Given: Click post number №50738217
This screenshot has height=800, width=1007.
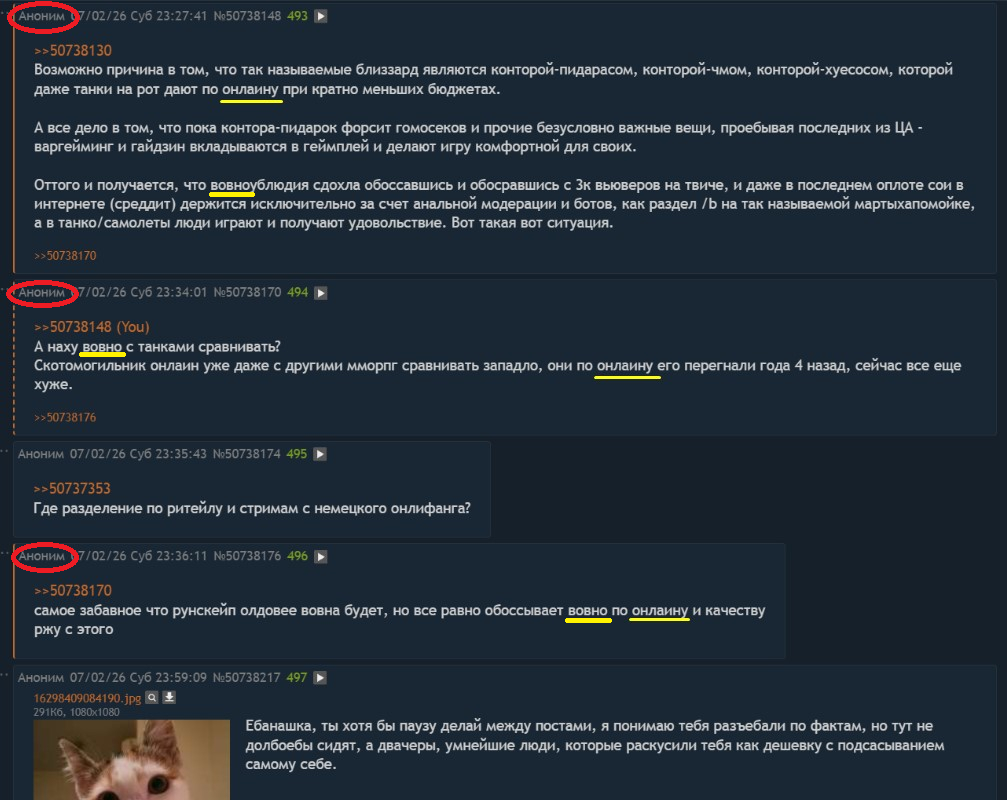Looking at the screenshot, I should click(x=247, y=677).
